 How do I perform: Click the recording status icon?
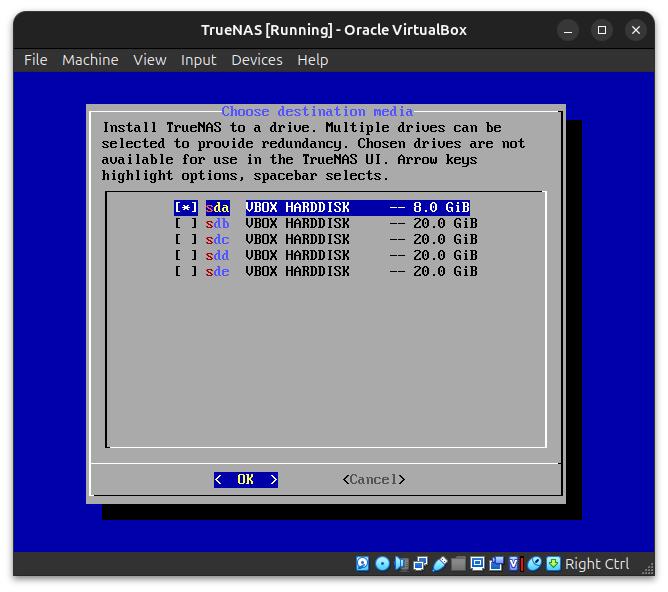(496, 564)
